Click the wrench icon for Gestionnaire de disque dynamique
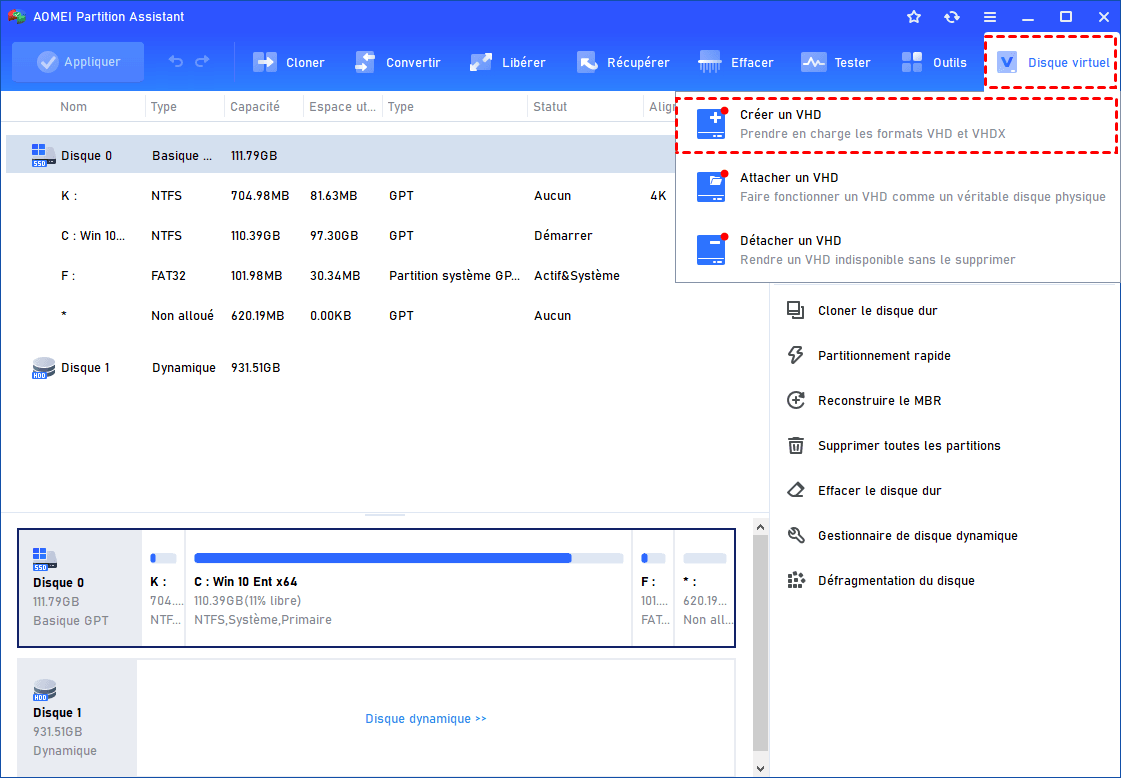 pos(796,536)
